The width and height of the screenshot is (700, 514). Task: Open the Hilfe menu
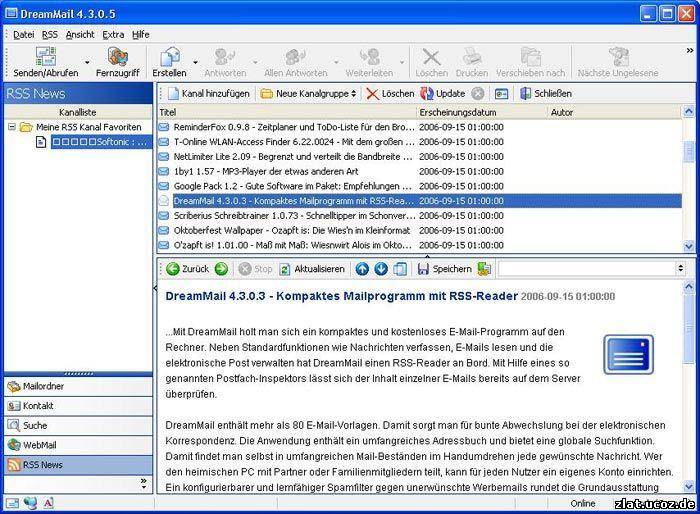(x=141, y=34)
